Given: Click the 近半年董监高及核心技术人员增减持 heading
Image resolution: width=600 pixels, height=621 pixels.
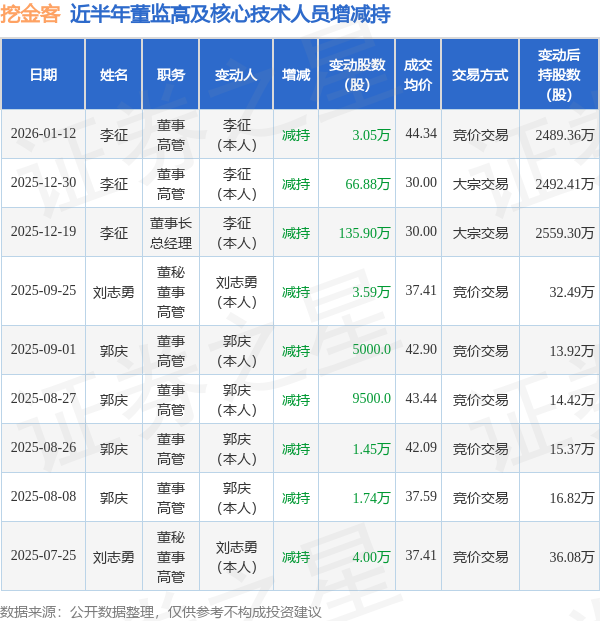Looking at the screenshot, I should click(230, 14).
